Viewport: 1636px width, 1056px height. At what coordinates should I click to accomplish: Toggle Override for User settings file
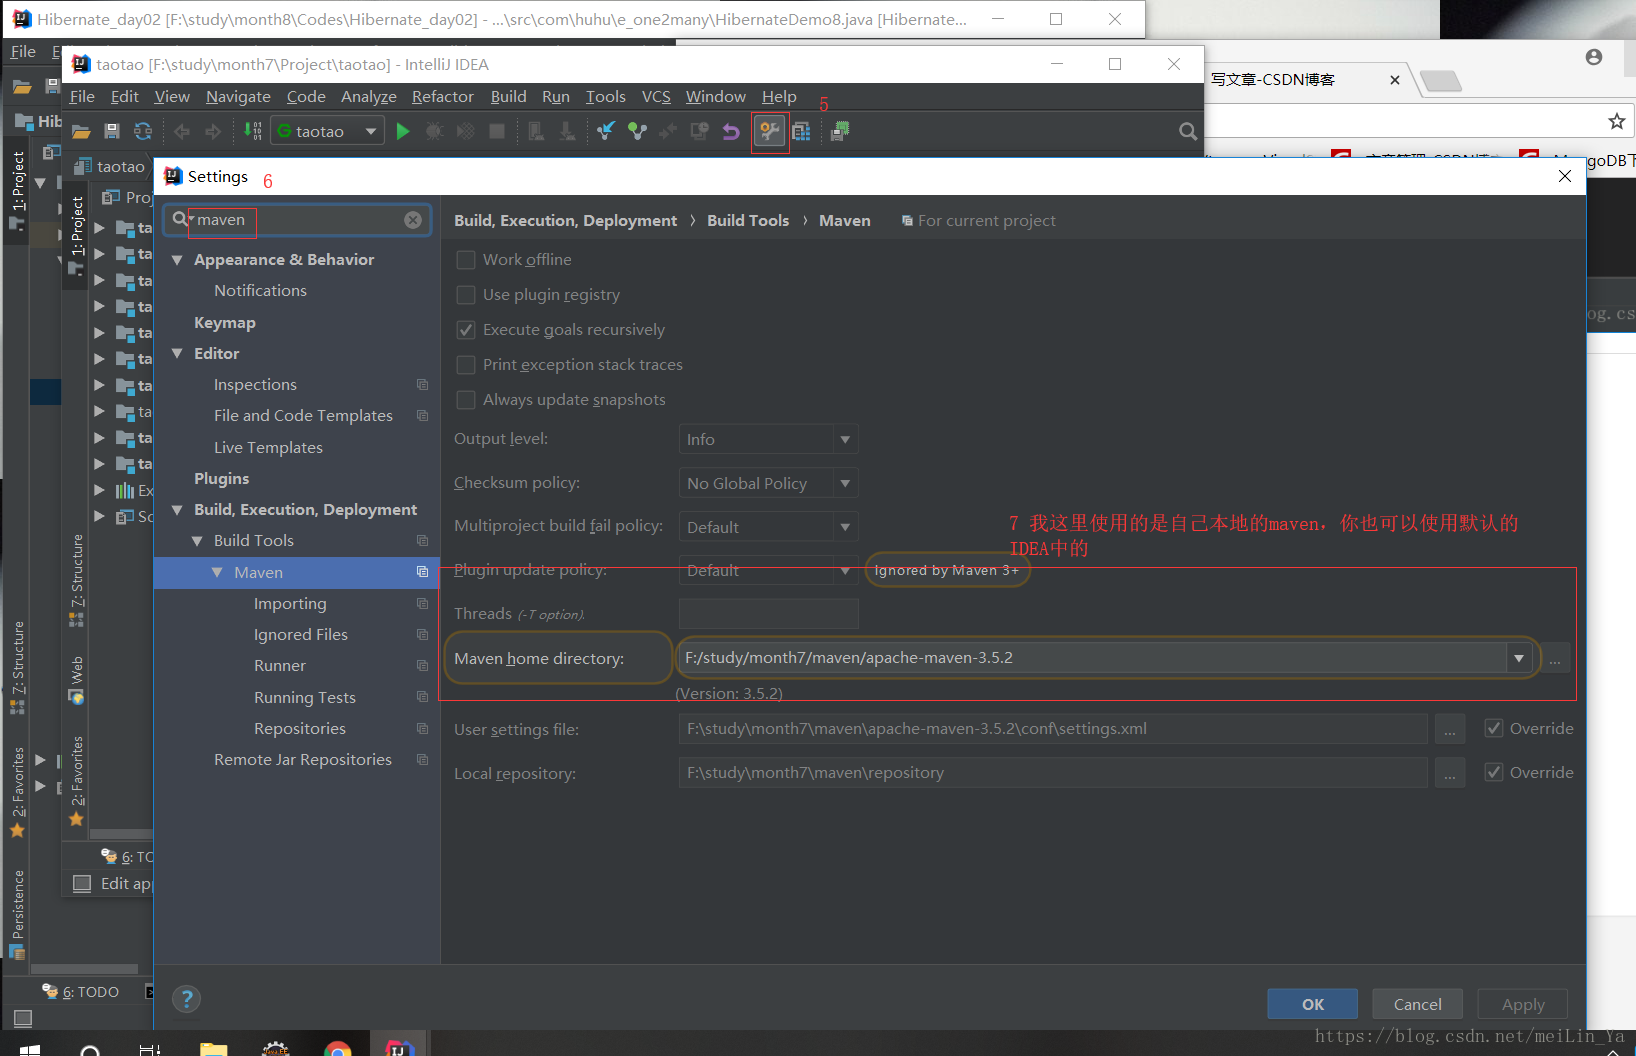coord(1494,728)
